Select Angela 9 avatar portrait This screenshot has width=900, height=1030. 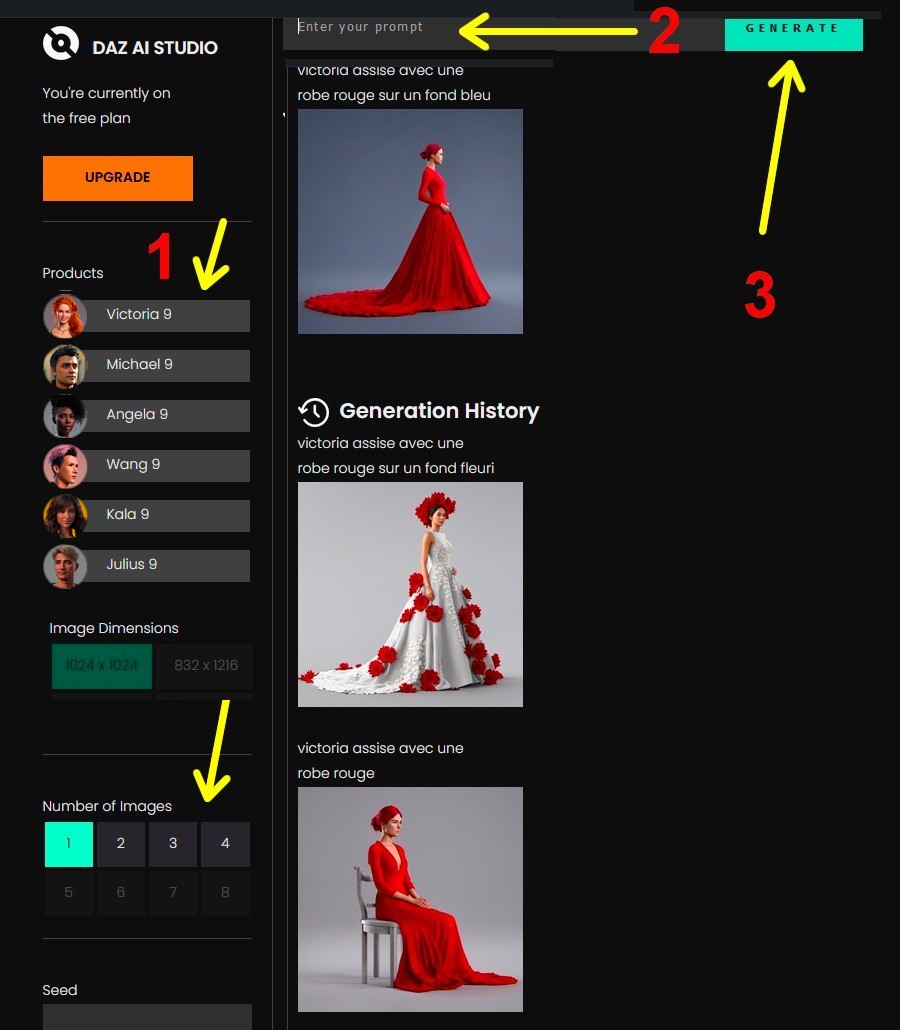coord(64,416)
